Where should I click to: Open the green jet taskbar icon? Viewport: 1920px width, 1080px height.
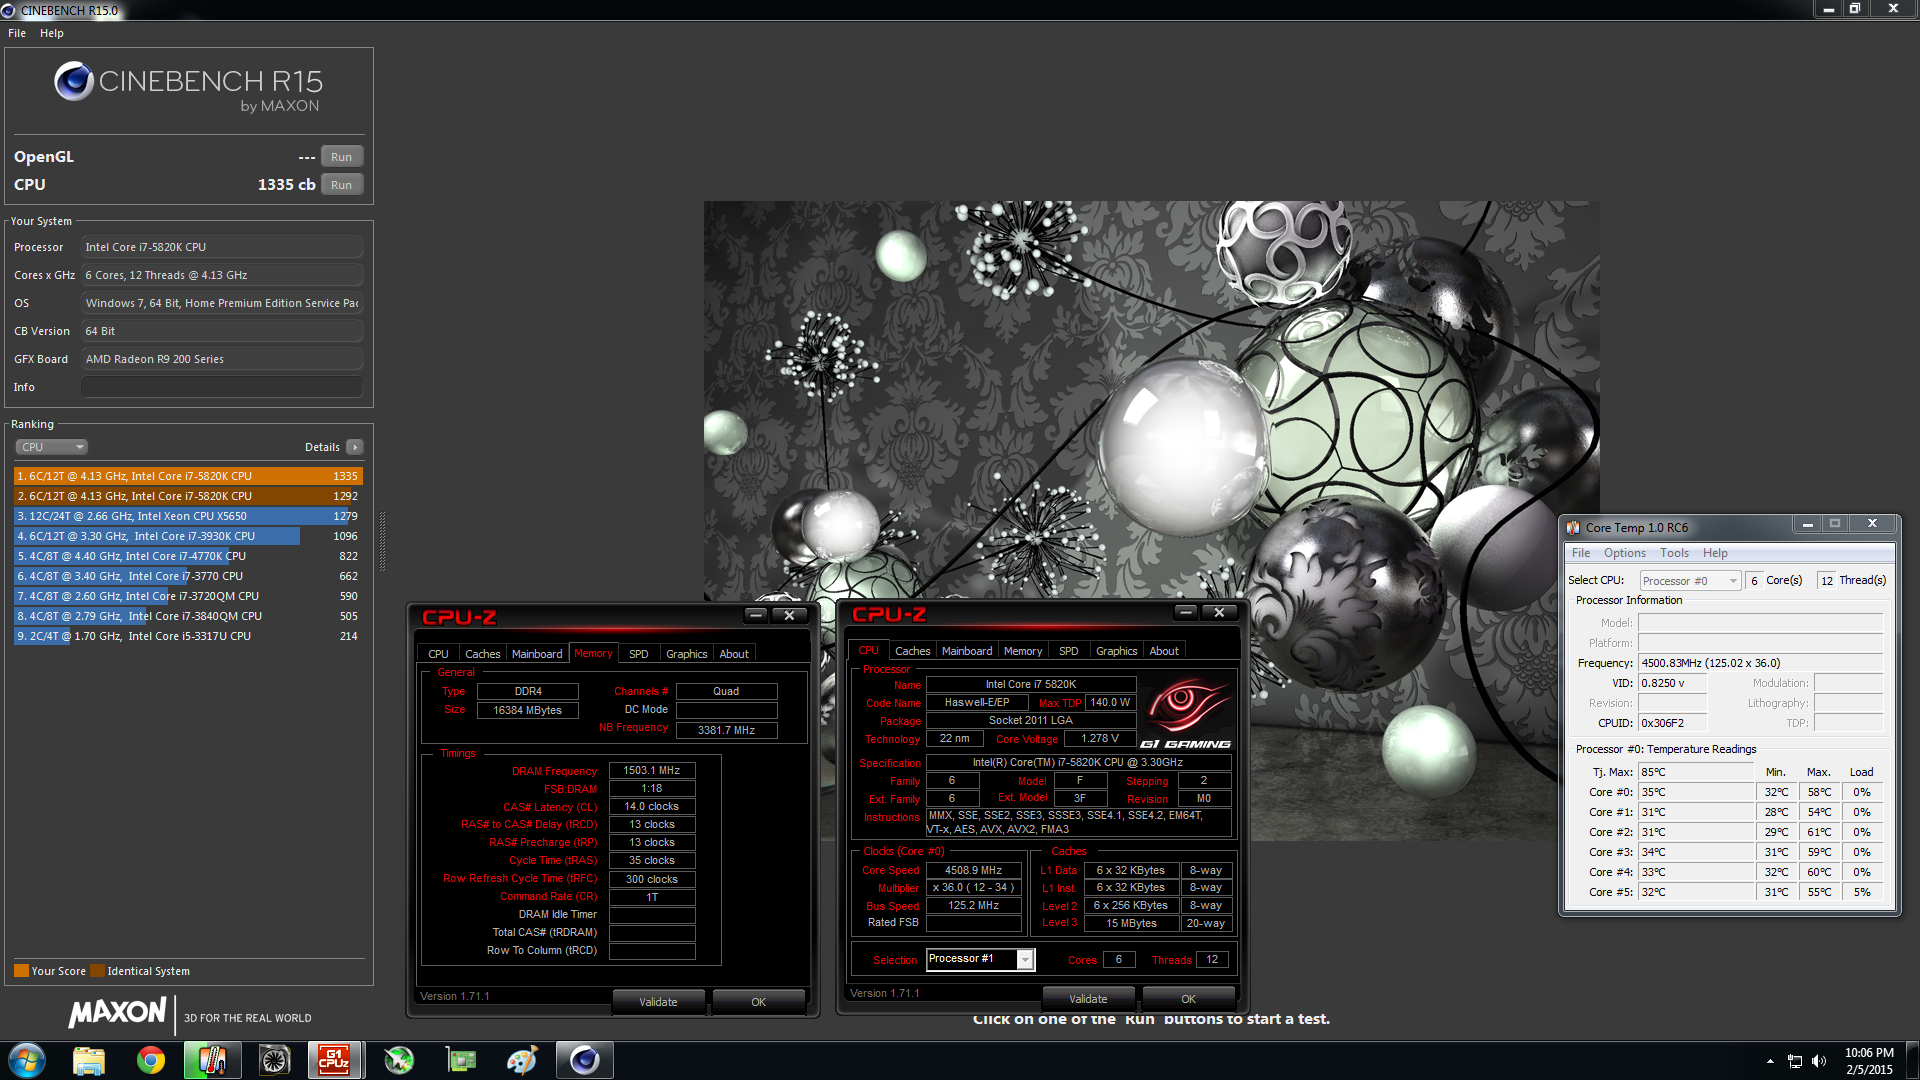(x=399, y=1060)
